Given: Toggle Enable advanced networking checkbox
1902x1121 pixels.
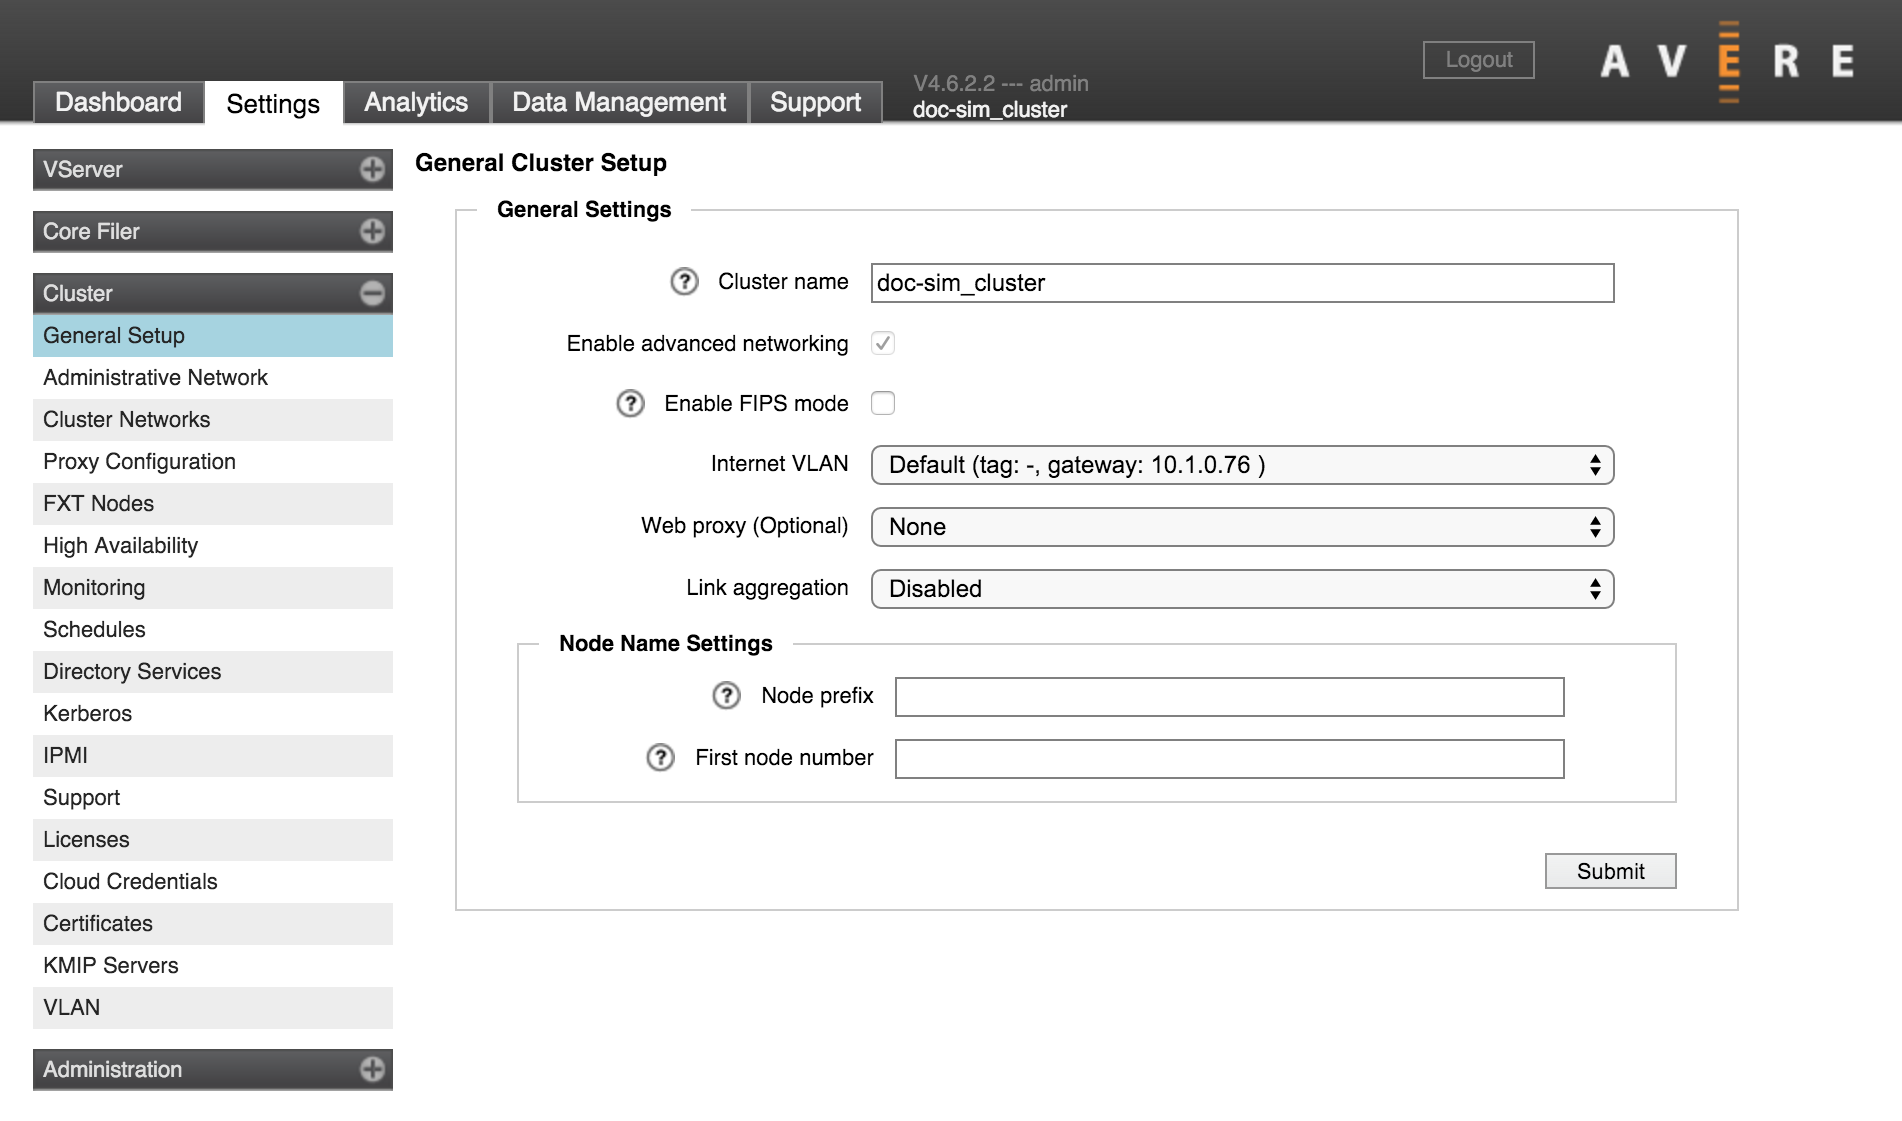Looking at the screenshot, I should 883,344.
